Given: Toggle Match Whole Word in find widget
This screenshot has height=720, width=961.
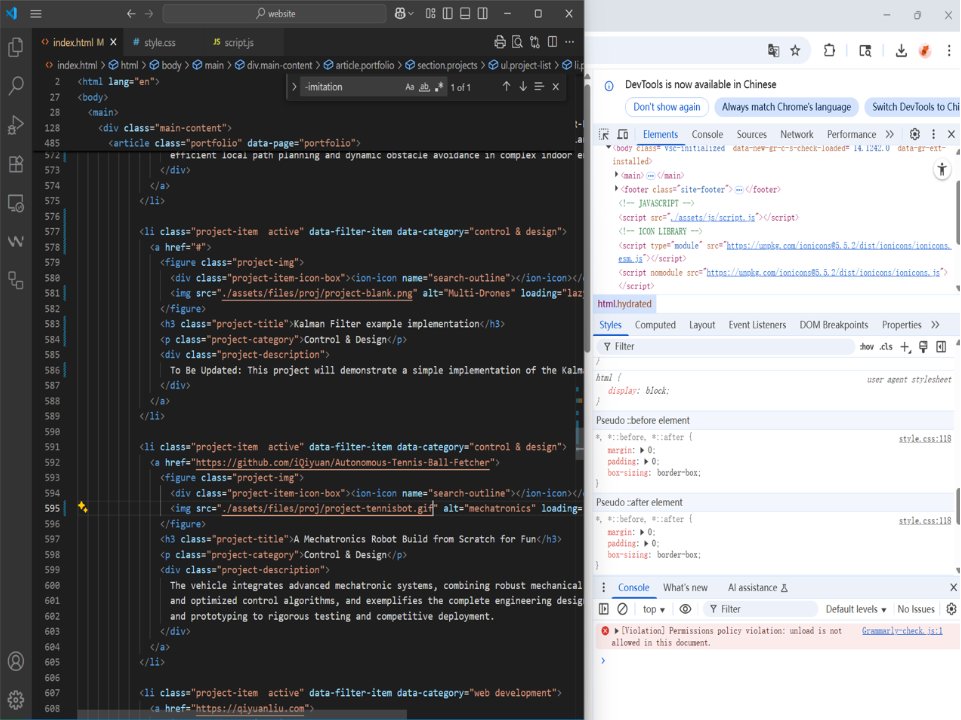Looking at the screenshot, I should coord(425,87).
